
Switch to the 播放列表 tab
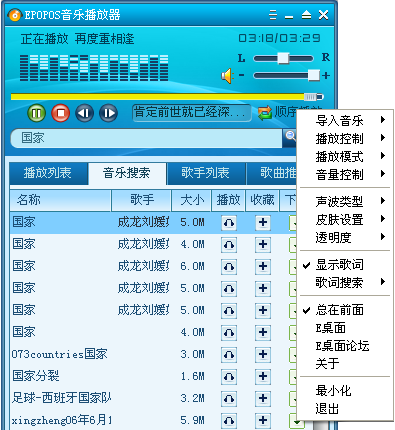(48, 173)
